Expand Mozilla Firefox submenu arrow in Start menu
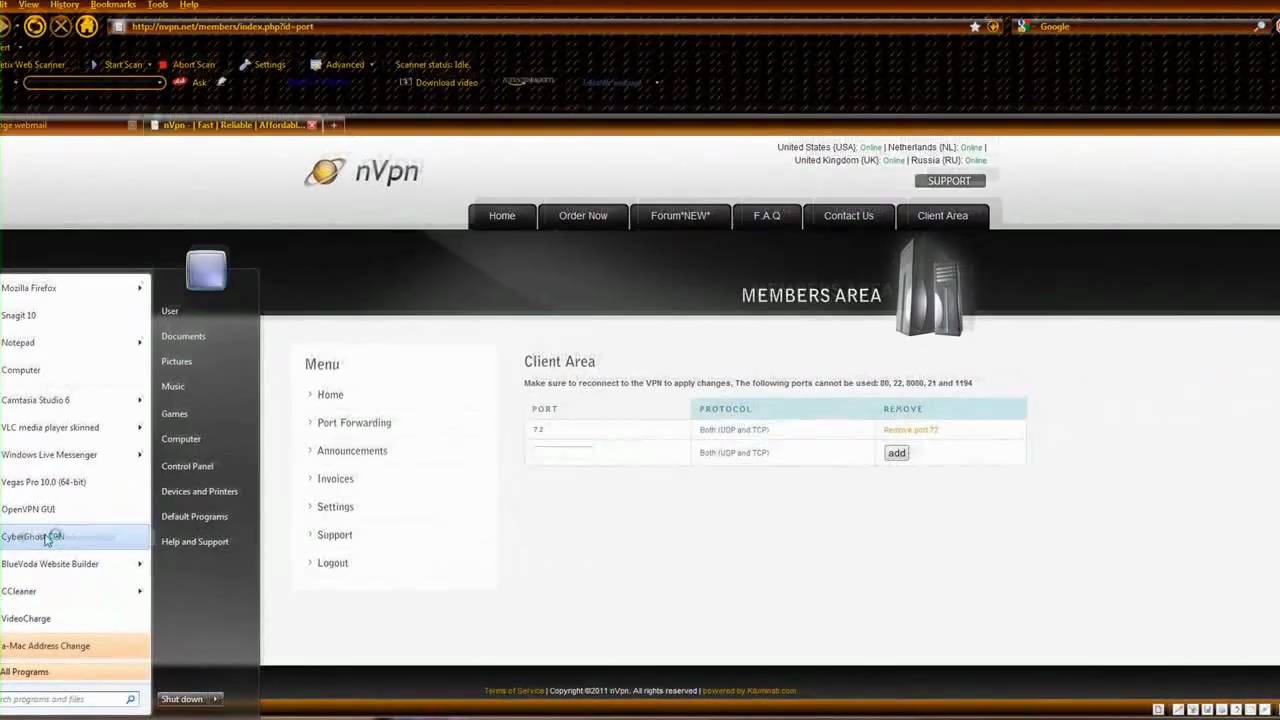Screen dimensions: 1280x720 [140, 288]
